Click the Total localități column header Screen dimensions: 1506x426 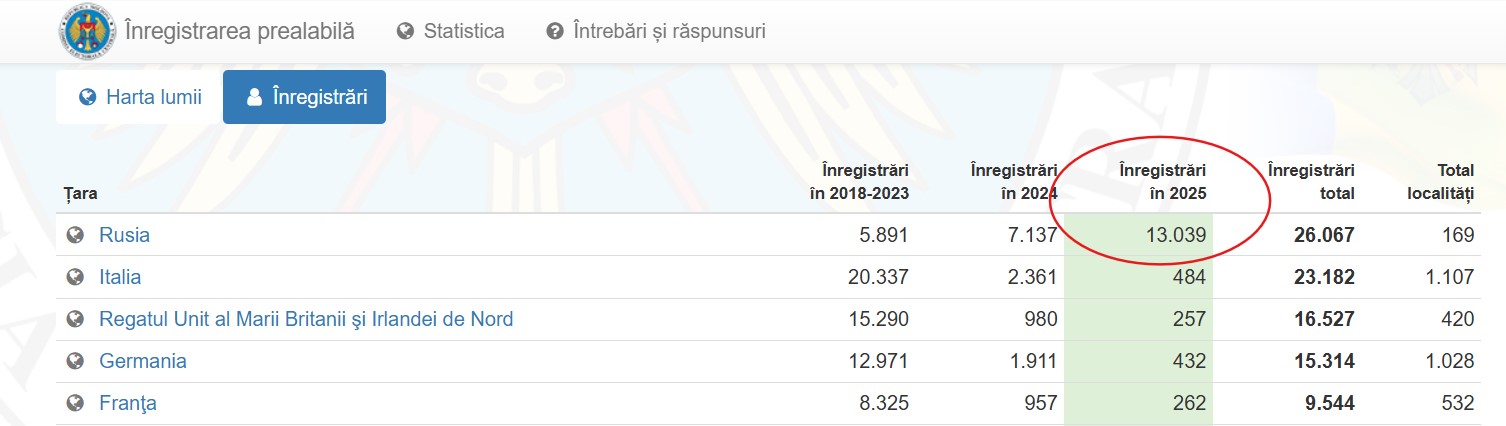[x=1440, y=182]
